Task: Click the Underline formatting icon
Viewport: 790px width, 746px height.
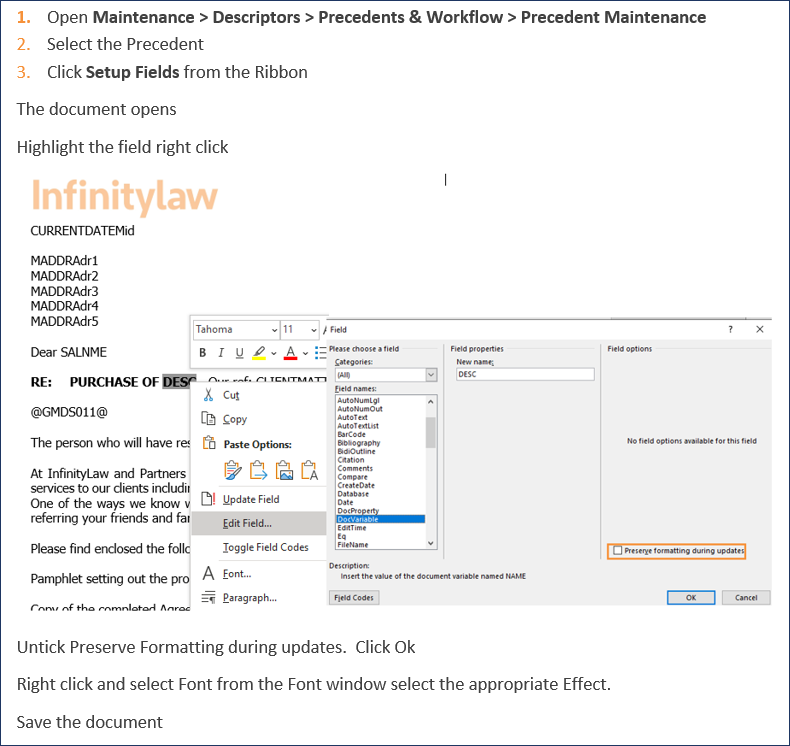Action: [238, 353]
